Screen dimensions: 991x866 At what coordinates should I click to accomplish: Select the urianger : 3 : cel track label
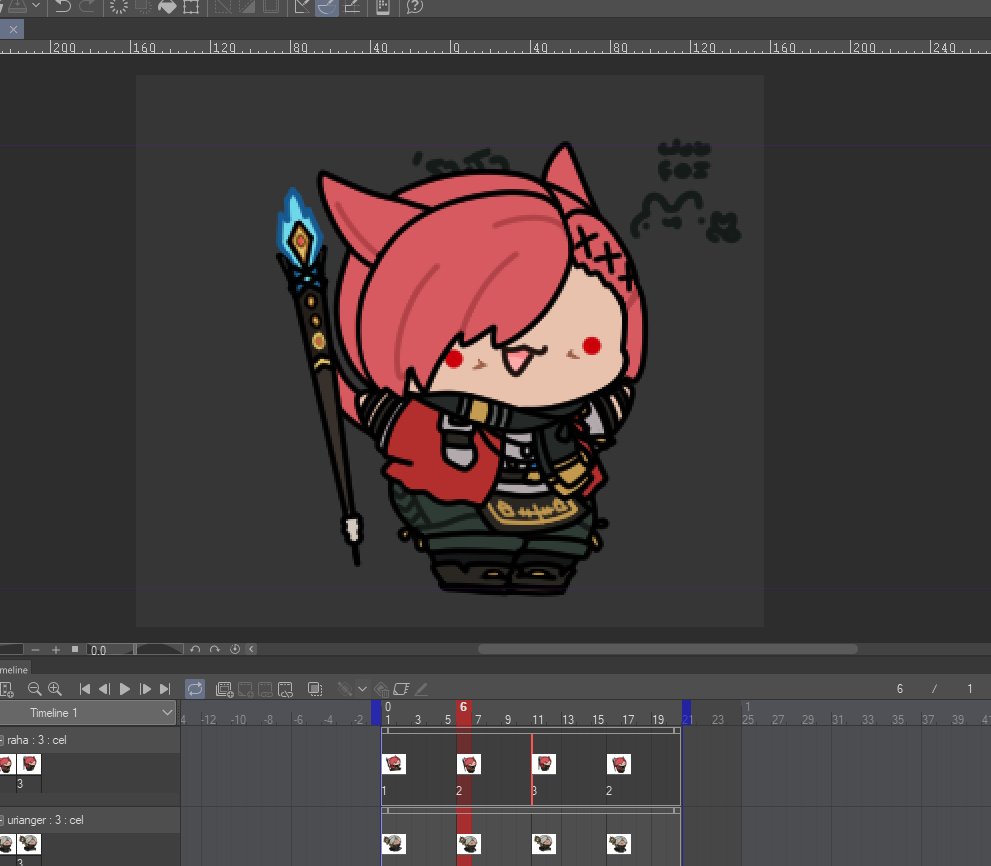(46, 820)
